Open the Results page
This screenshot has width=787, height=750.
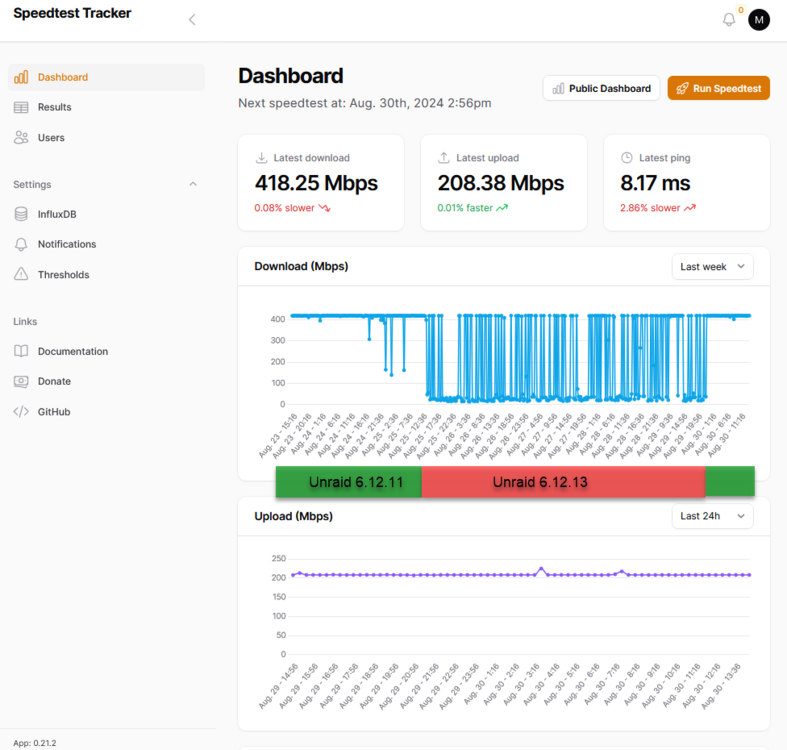pos(106,107)
